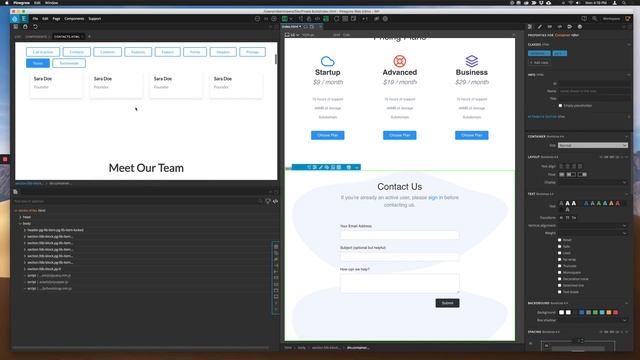Click the Add class button
The width and height of the screenshot is (640, 360).
coord(539,62)
